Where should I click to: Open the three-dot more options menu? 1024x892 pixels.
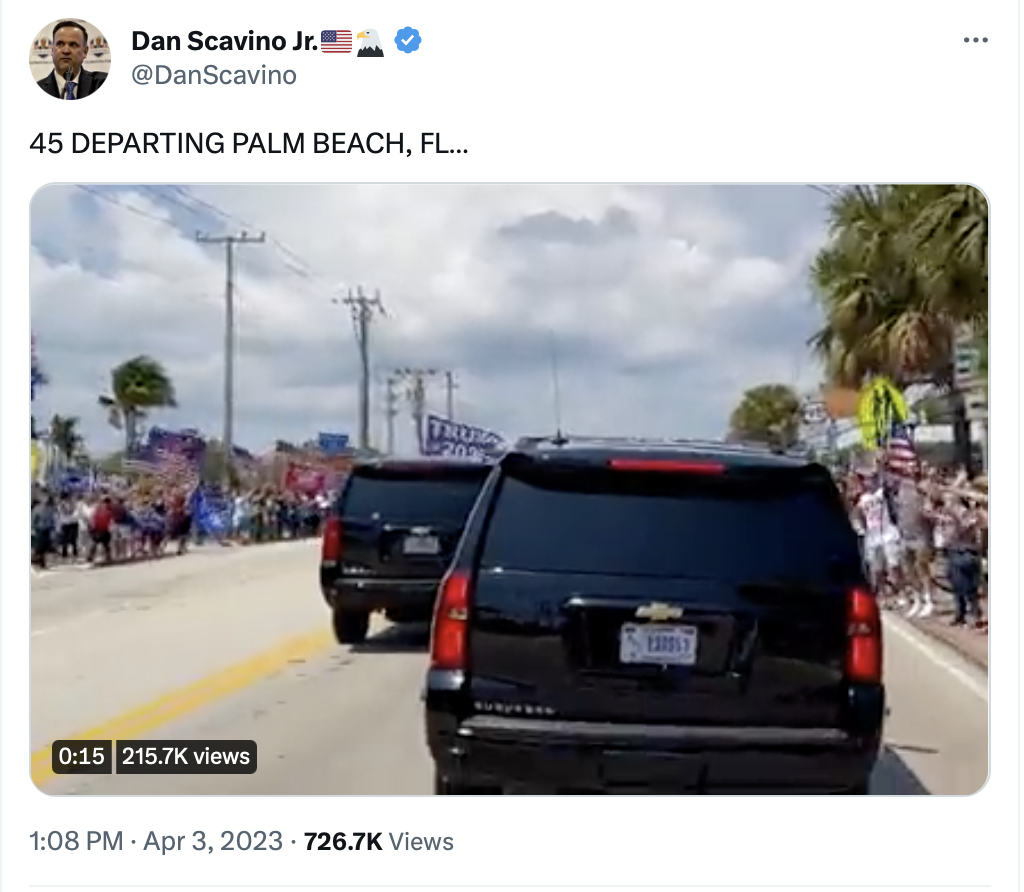pos(975,40)
